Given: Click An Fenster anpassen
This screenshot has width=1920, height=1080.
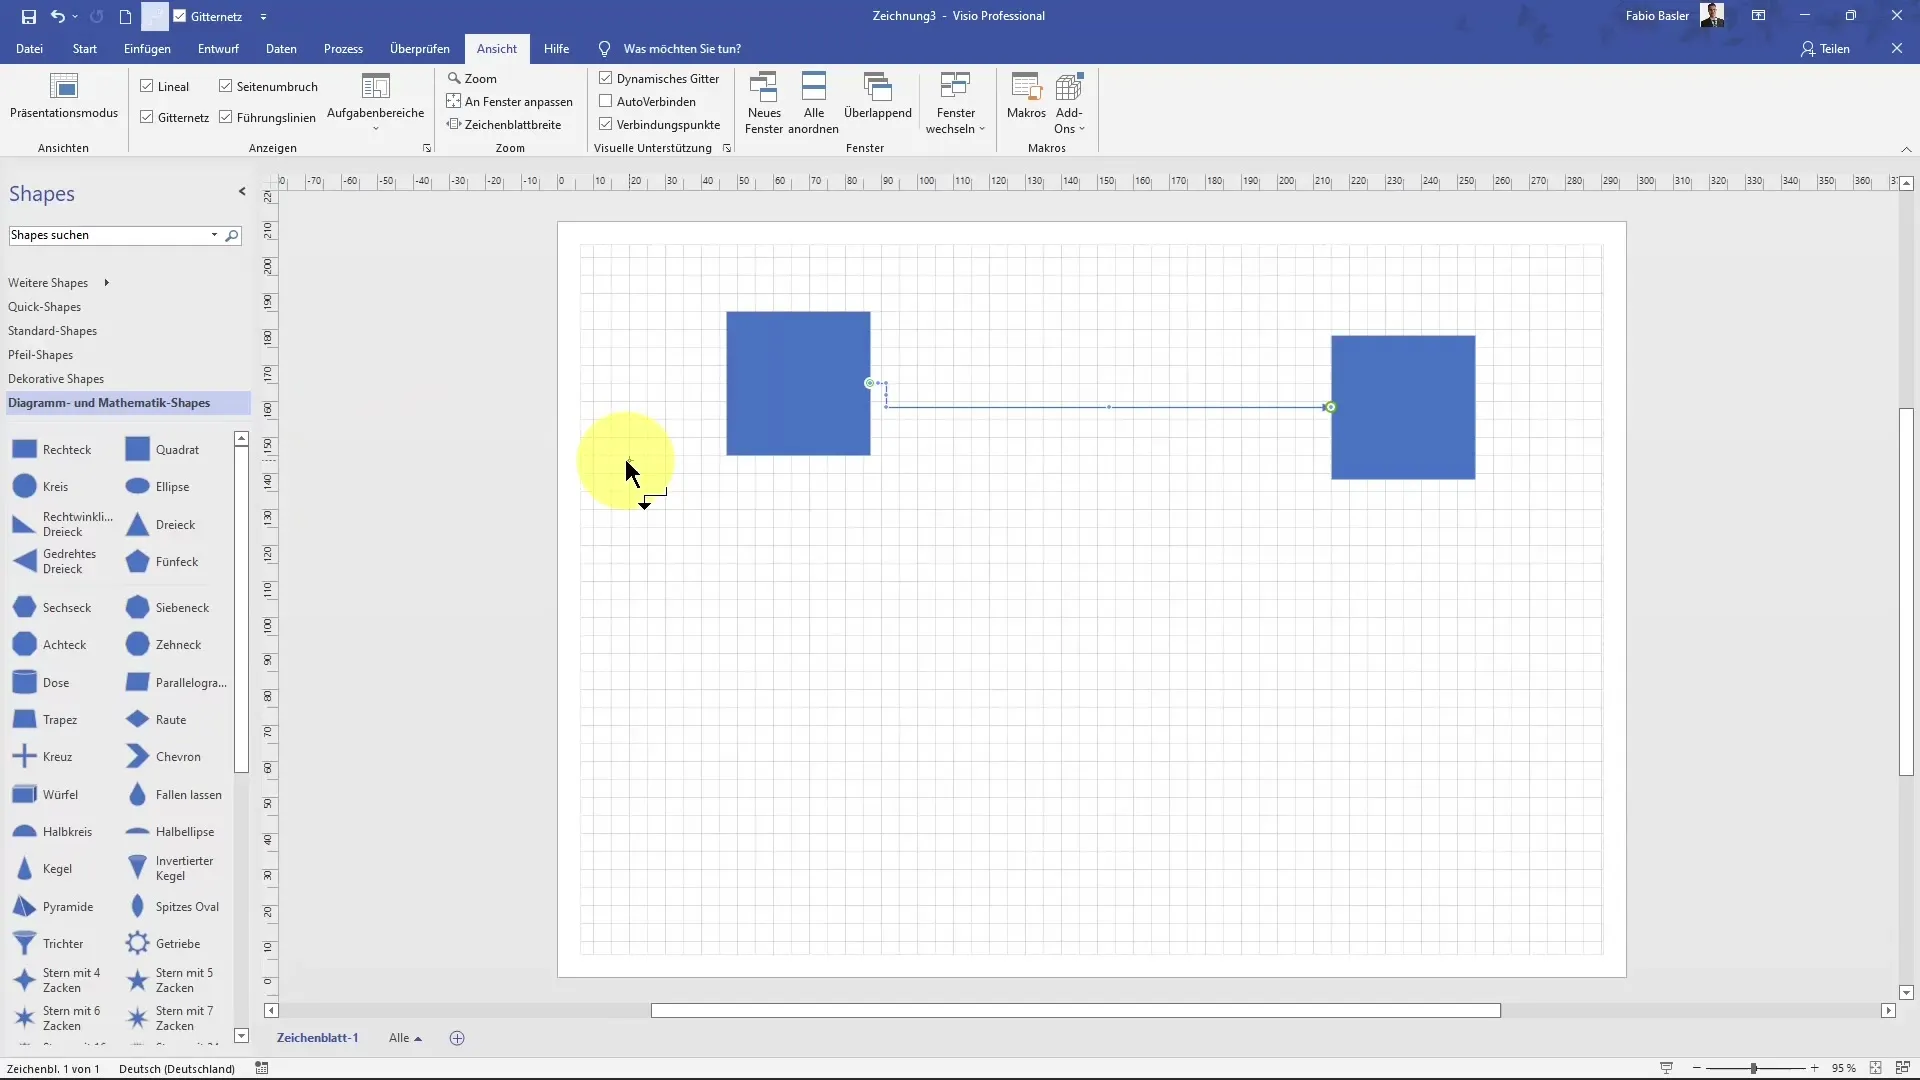Looking at the screenshot, I should [x=510, y=101].
